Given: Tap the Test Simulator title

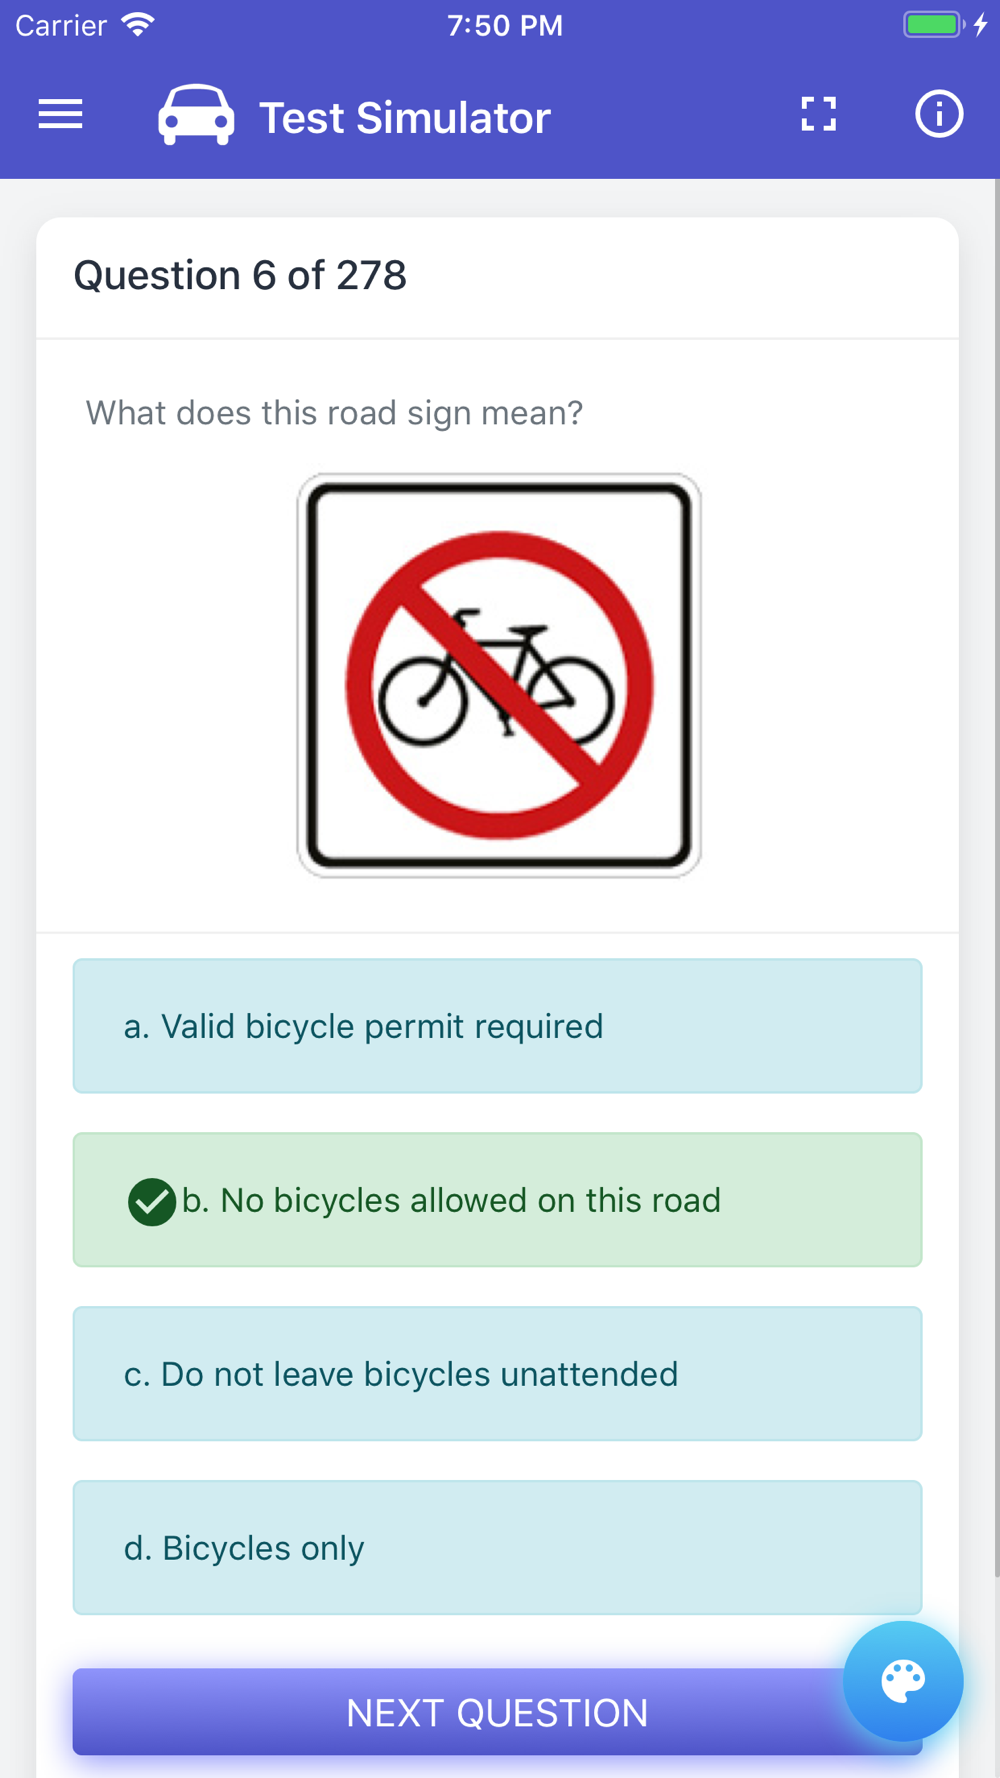Looking at the screenshot, I should point(405,118).
